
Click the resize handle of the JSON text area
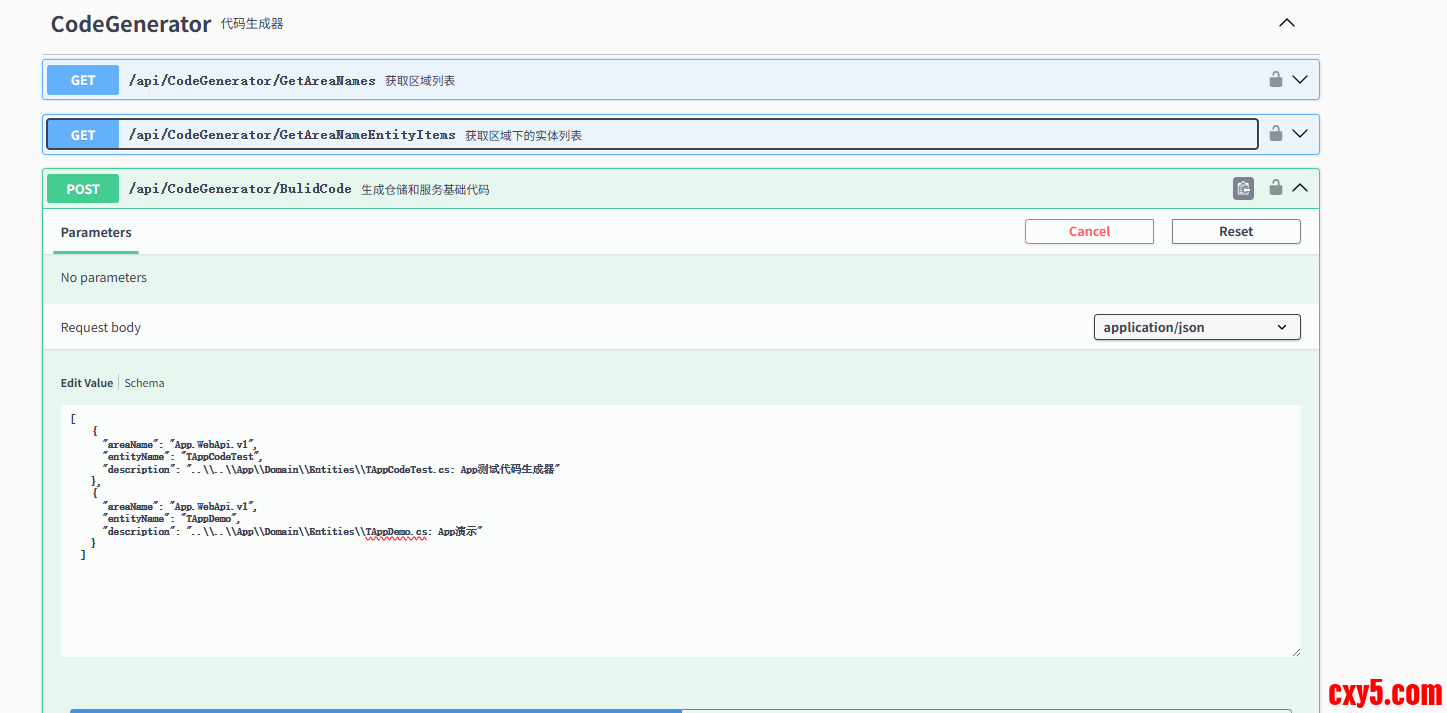tap(1295, 651)
